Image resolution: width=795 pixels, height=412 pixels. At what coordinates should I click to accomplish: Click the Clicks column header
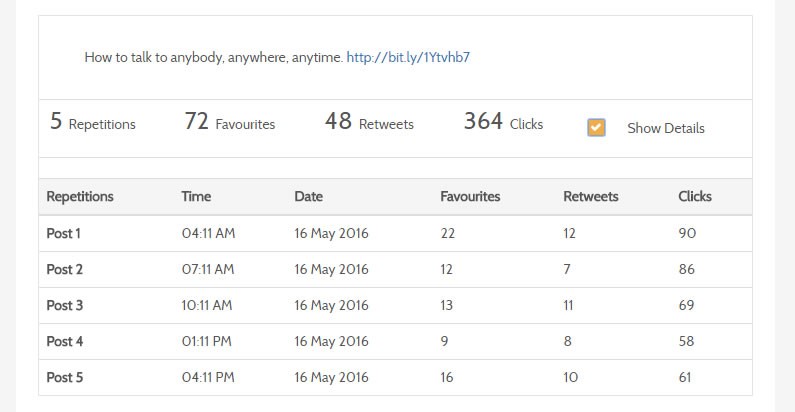[x=695, y=197]
